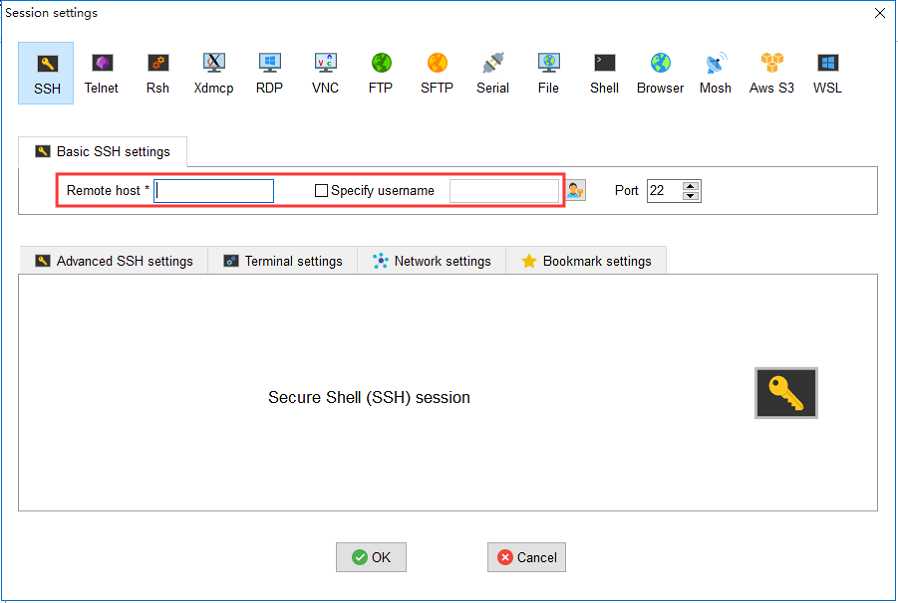Close the Session settings dialog
Screen dimensions: 898x603
click(880, 13)
